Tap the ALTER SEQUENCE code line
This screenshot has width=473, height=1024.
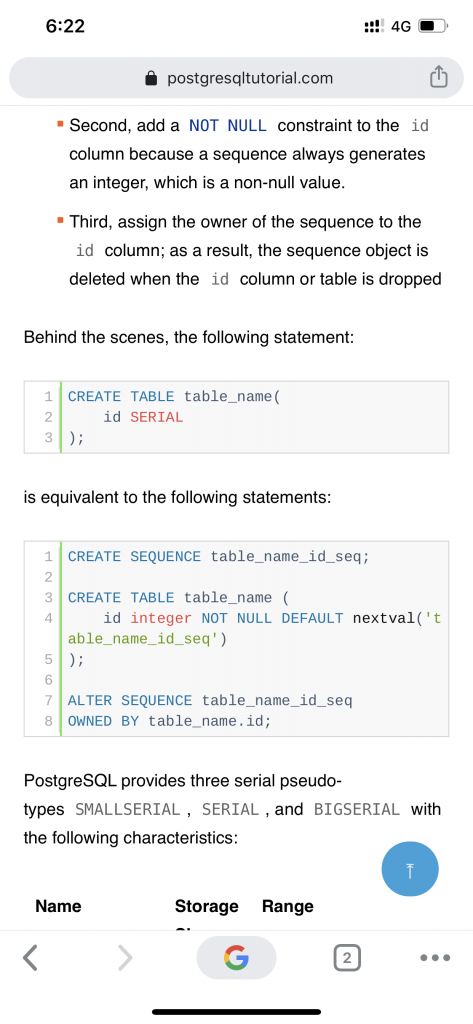tap(210, 701)
